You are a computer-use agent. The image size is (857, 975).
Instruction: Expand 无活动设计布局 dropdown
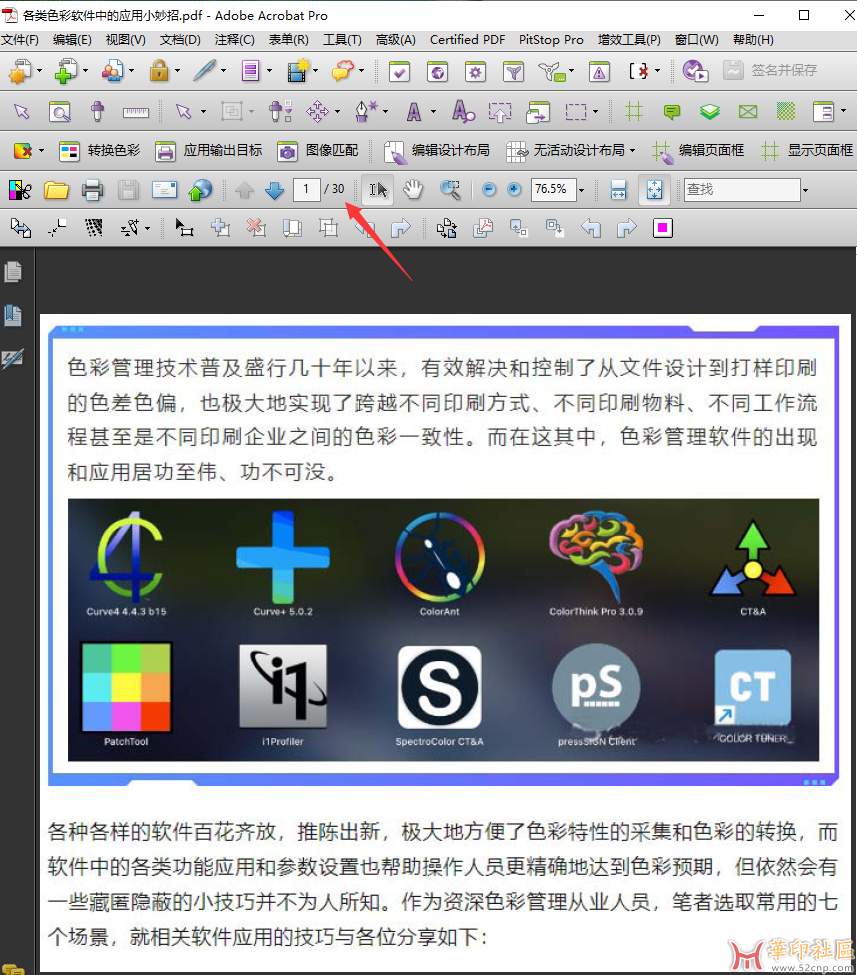click(632, 150)
